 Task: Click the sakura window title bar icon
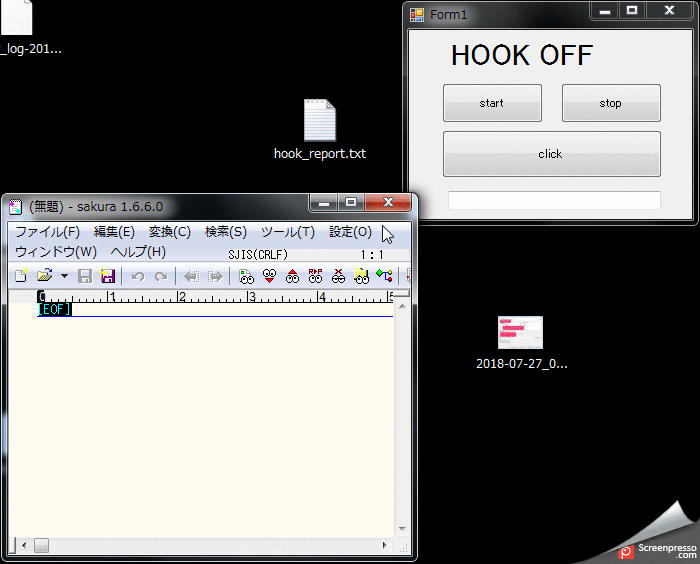tap(16, 206)
